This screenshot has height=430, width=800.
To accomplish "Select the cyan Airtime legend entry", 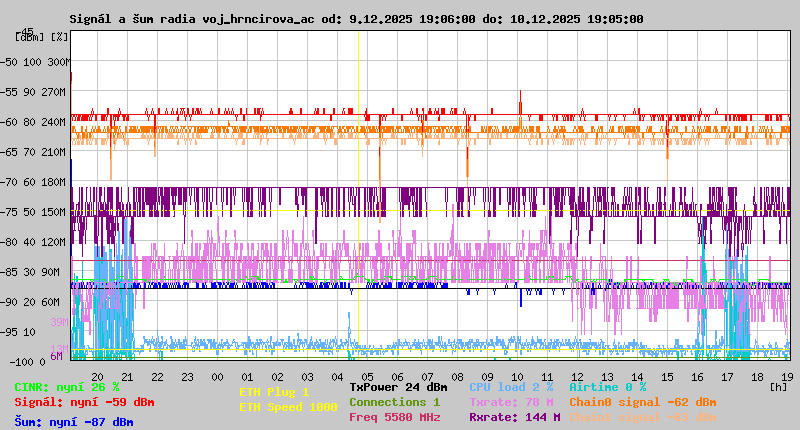I will pyautogui.click(x=607, y=387).
